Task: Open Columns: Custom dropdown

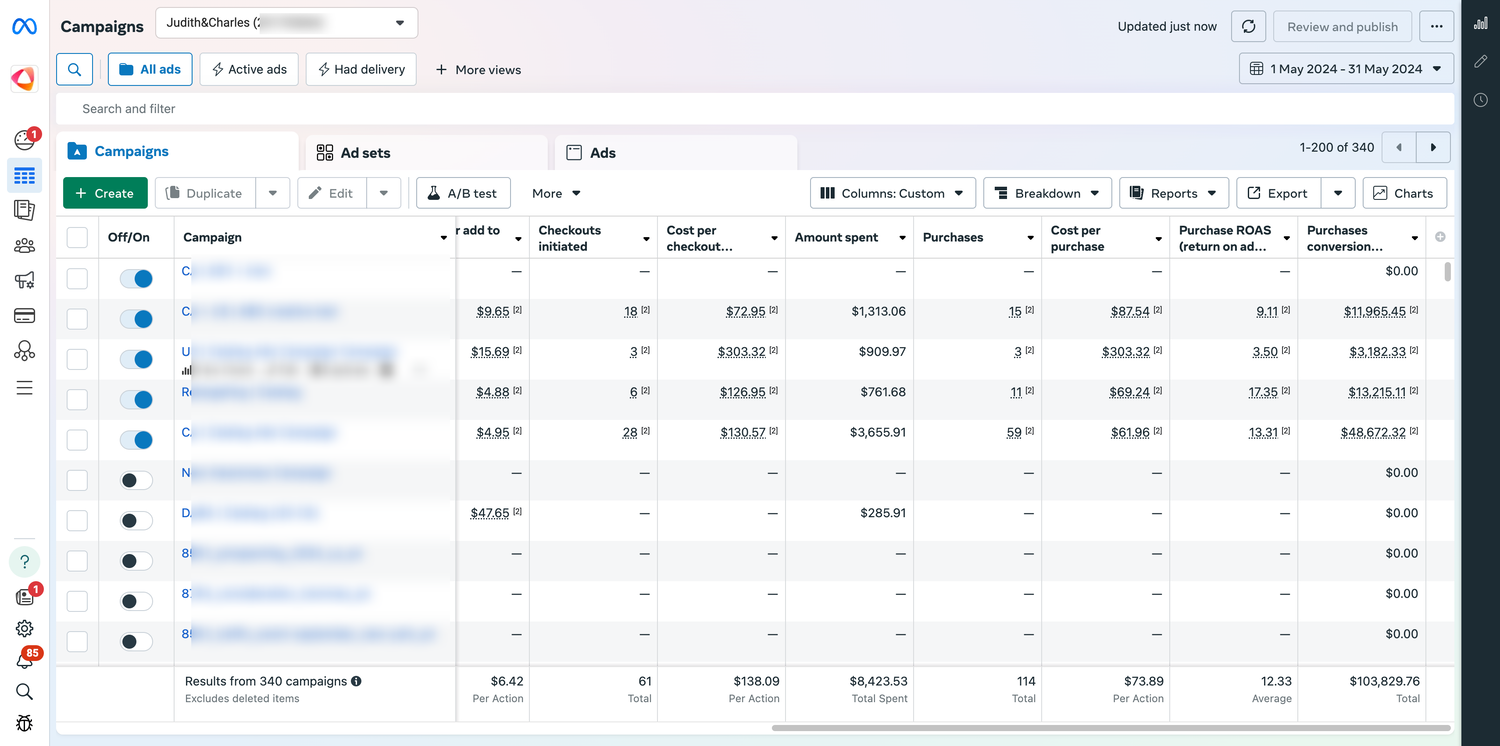Action: (x=892, y=193)
